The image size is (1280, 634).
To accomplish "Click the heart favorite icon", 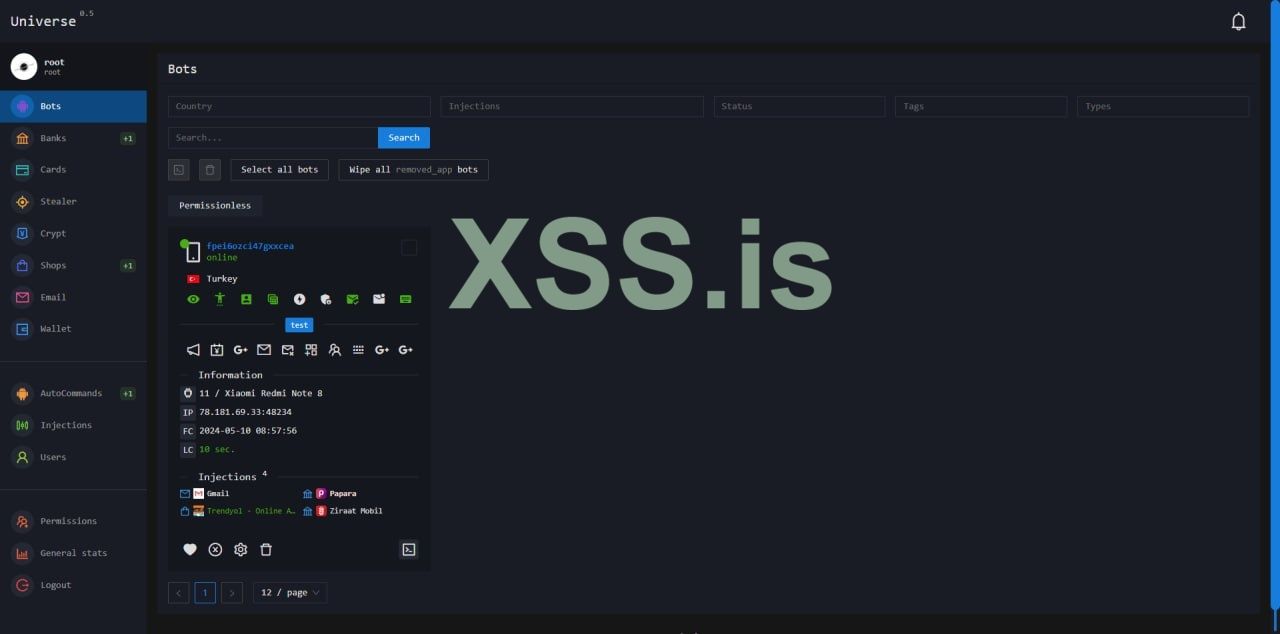I will click(x=190, y=550).
